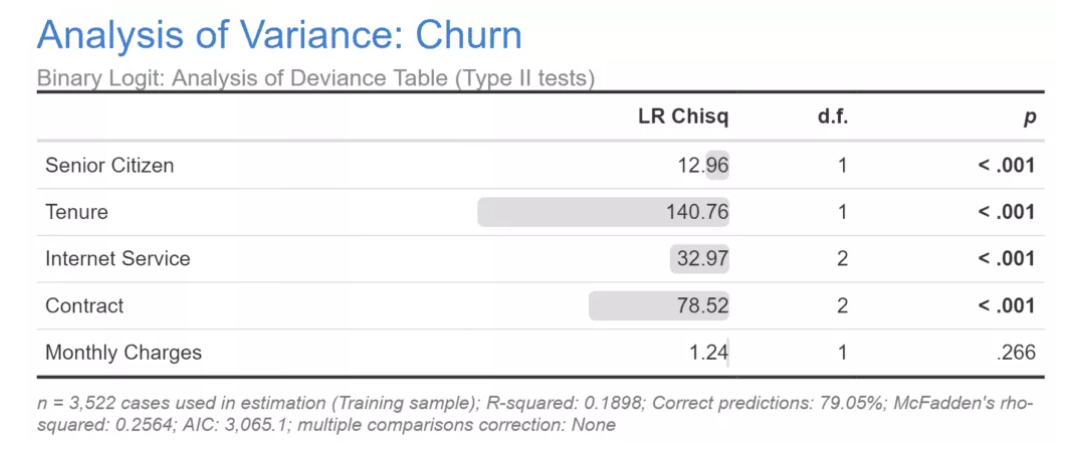Click the "Analysis of Variance: Churn" title
Image resolution: width=1078 pixels, height=464 pixels.
pyautogui.click(x=279, y=36)
